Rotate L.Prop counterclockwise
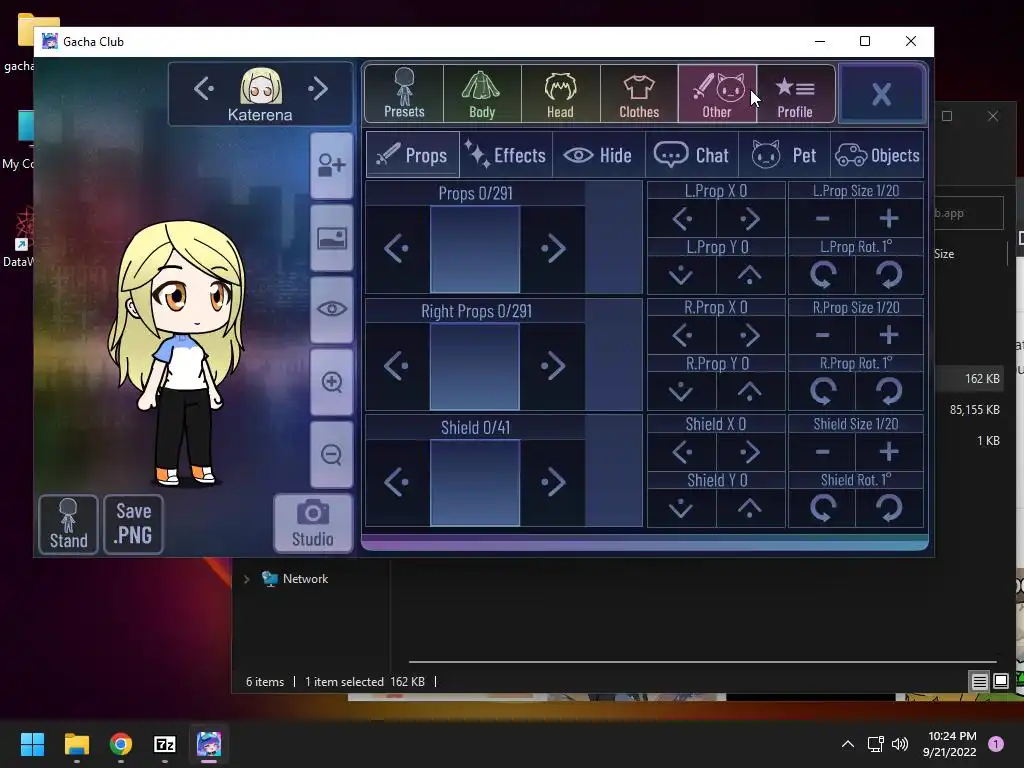 pyautogui.click(x=822, y=274)
